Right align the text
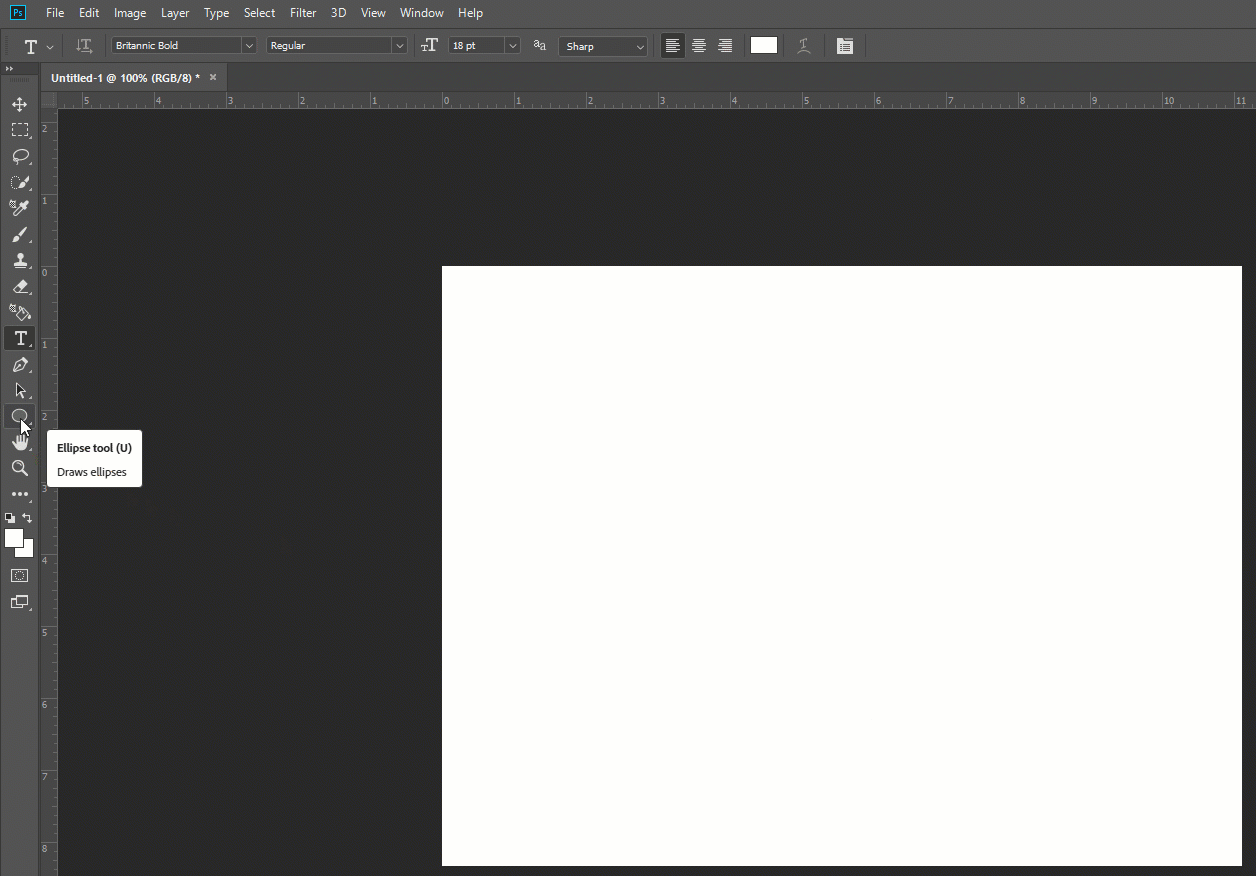Image resolution: width=1256 pixels, height=876 pixels. [725, 46]
